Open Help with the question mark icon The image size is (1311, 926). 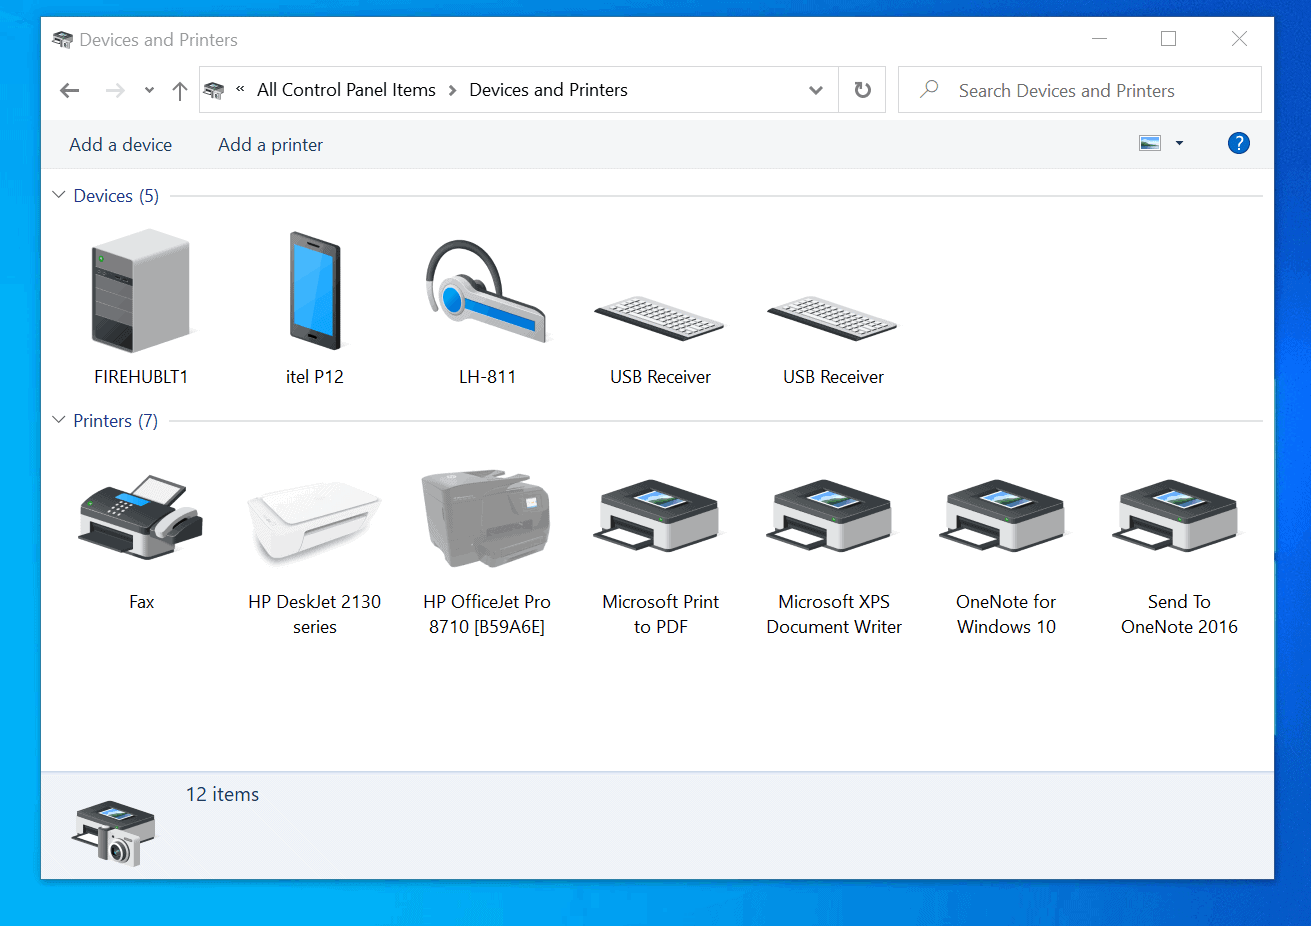click(1238, 143)
